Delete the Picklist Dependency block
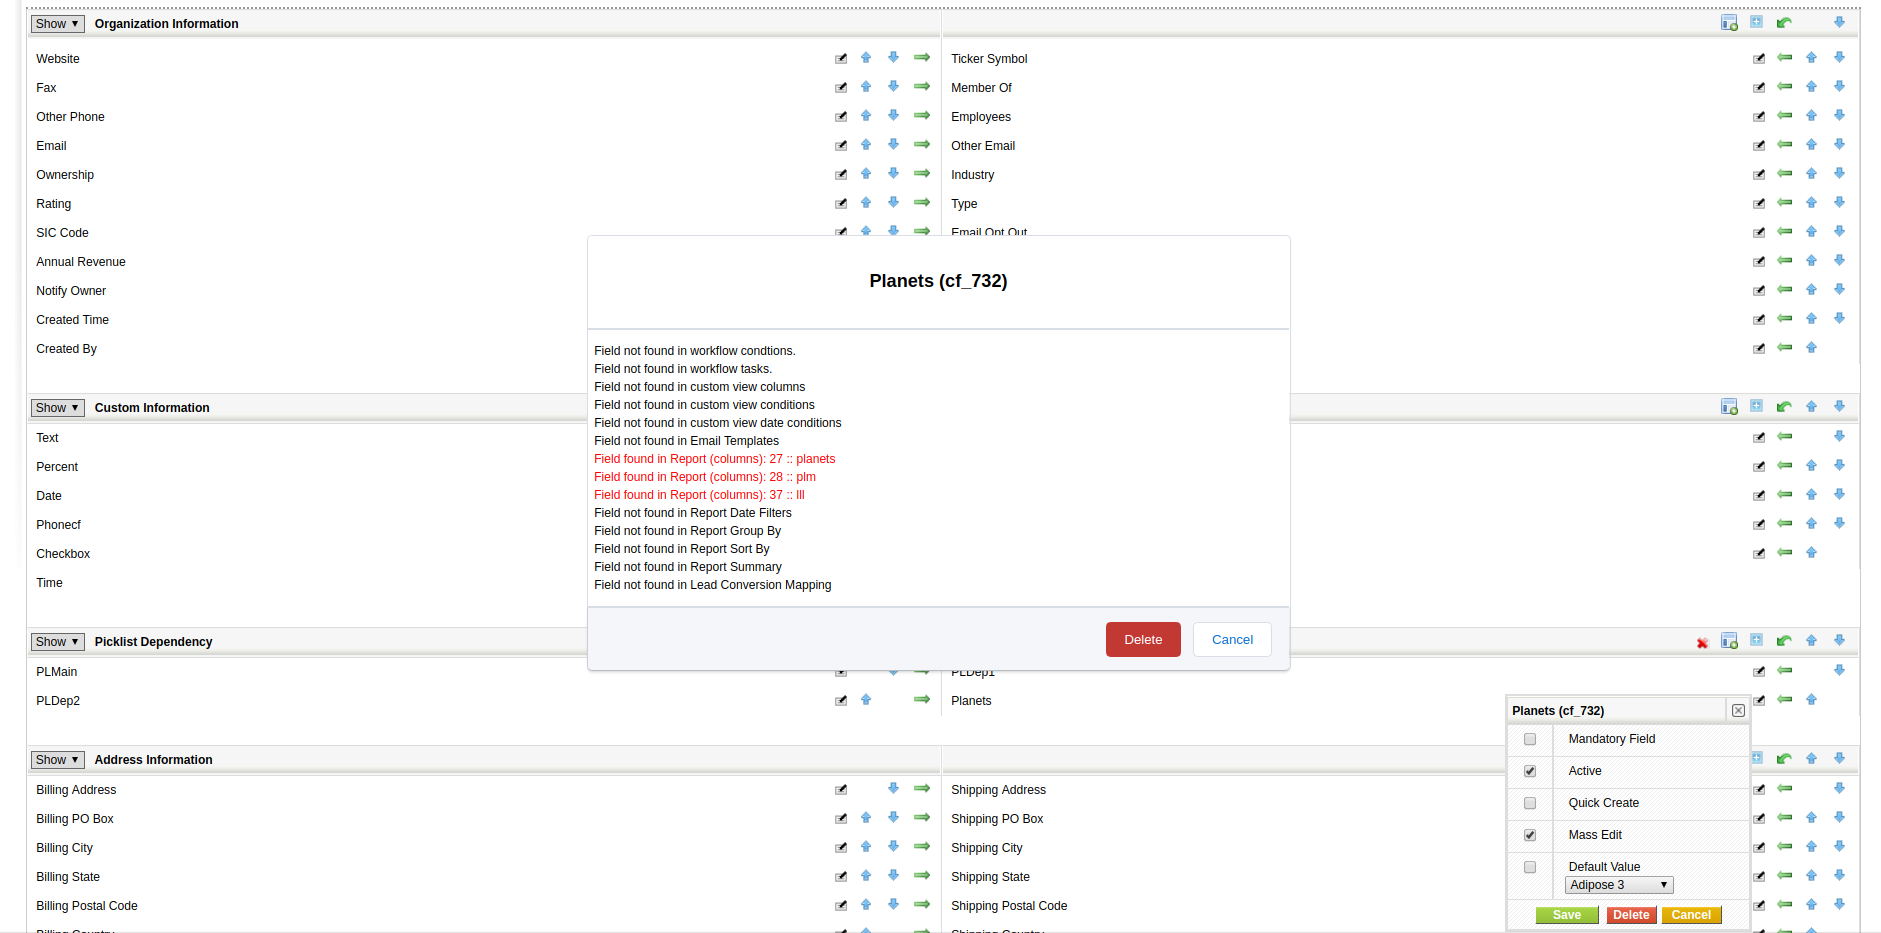 (1703, 642)
